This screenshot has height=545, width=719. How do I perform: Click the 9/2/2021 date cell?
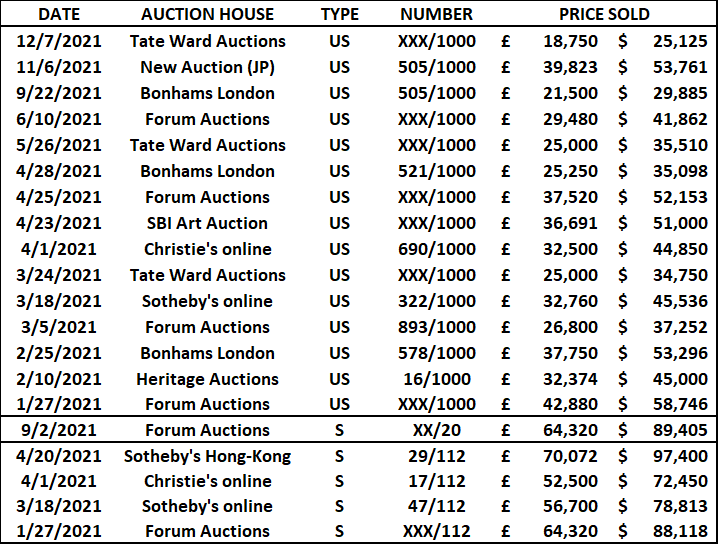(x=59, y=430)
